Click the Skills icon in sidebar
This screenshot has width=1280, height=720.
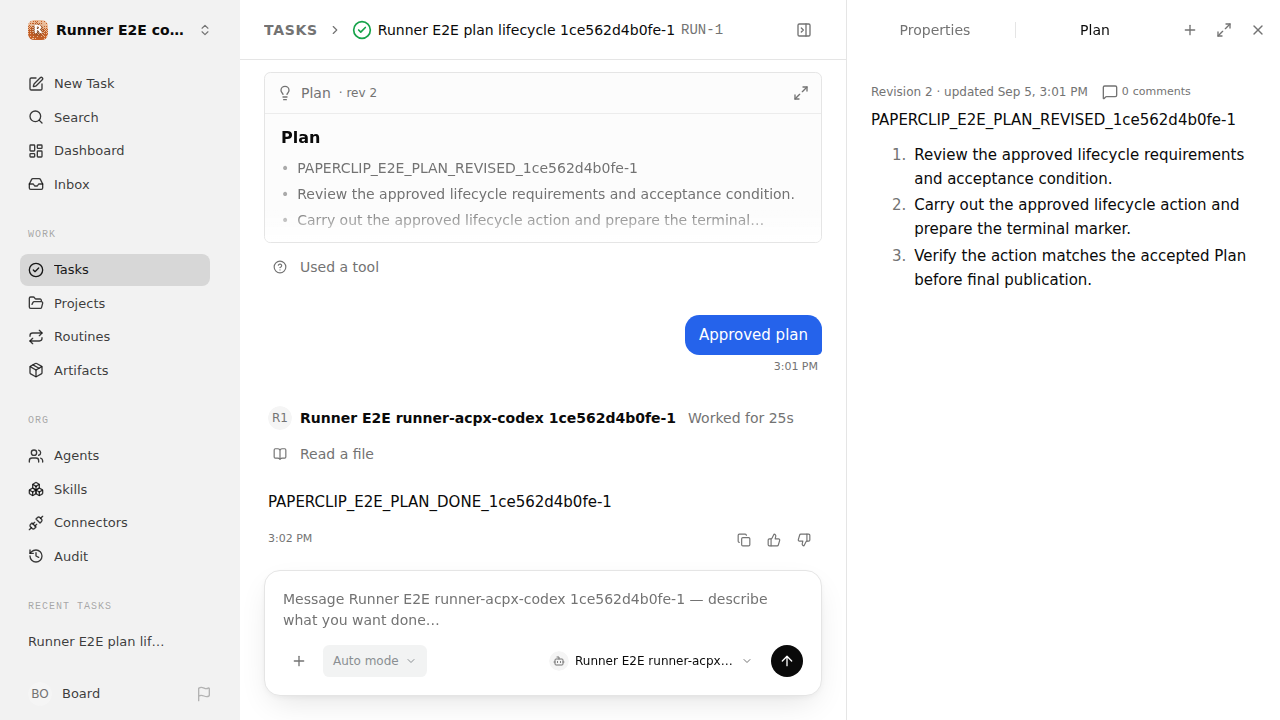[36, 489]
